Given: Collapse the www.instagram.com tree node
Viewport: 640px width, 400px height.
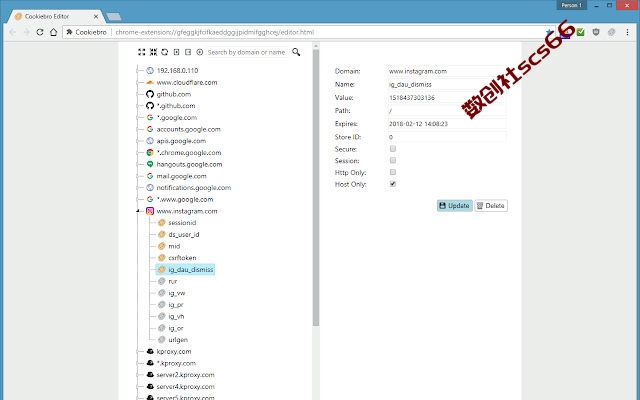Looking at the screenshot, I should [138, 211].
